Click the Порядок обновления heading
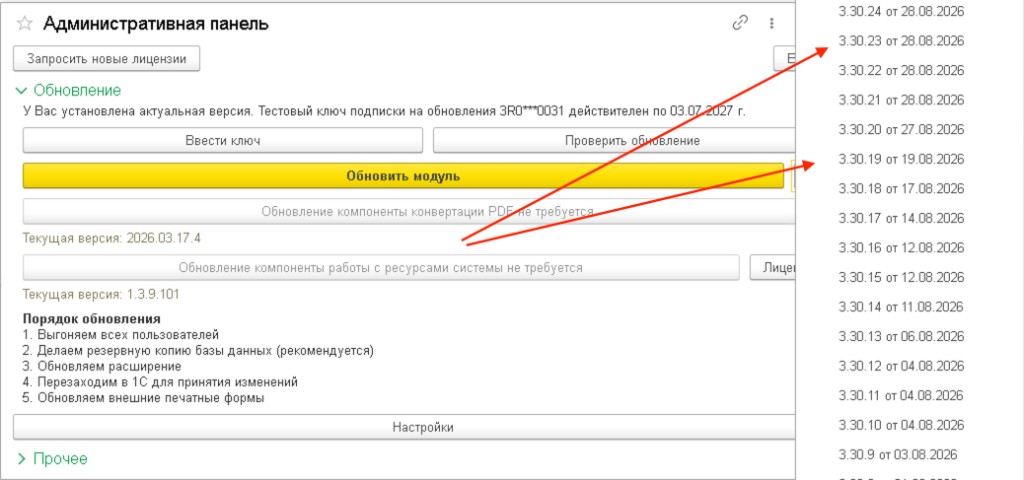Viewport: 1024px width, 480px height. (91, 319)
